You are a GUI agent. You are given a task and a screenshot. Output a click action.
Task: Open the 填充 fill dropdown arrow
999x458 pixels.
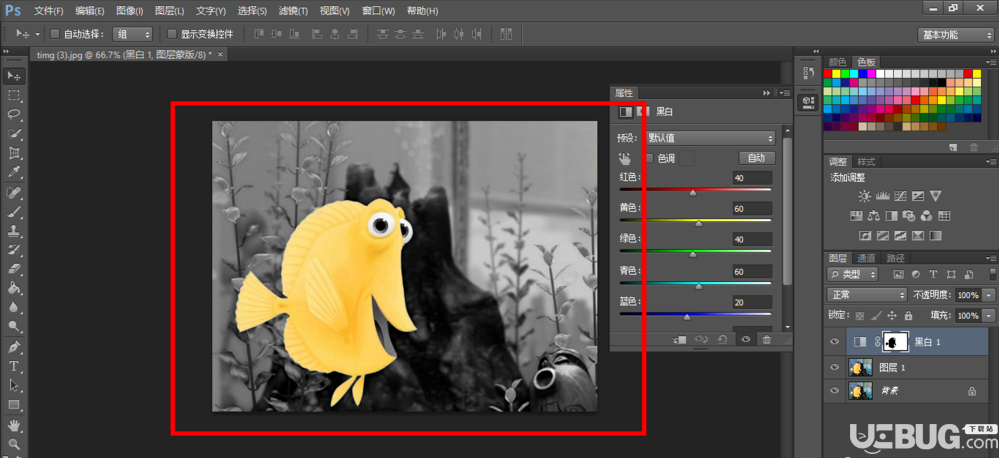click(x=989, y=315)
